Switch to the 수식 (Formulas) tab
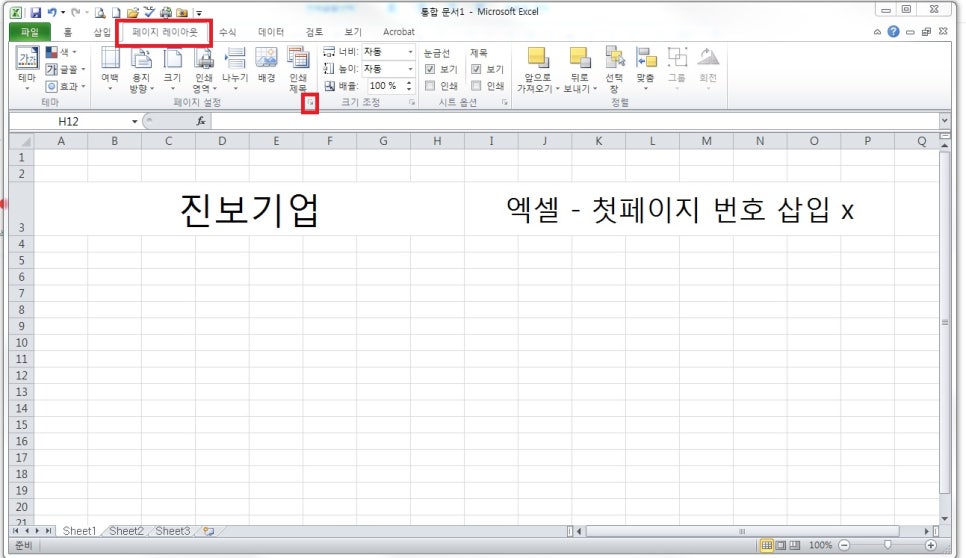This screenshot has width=966, height=558. click(227, 32)
